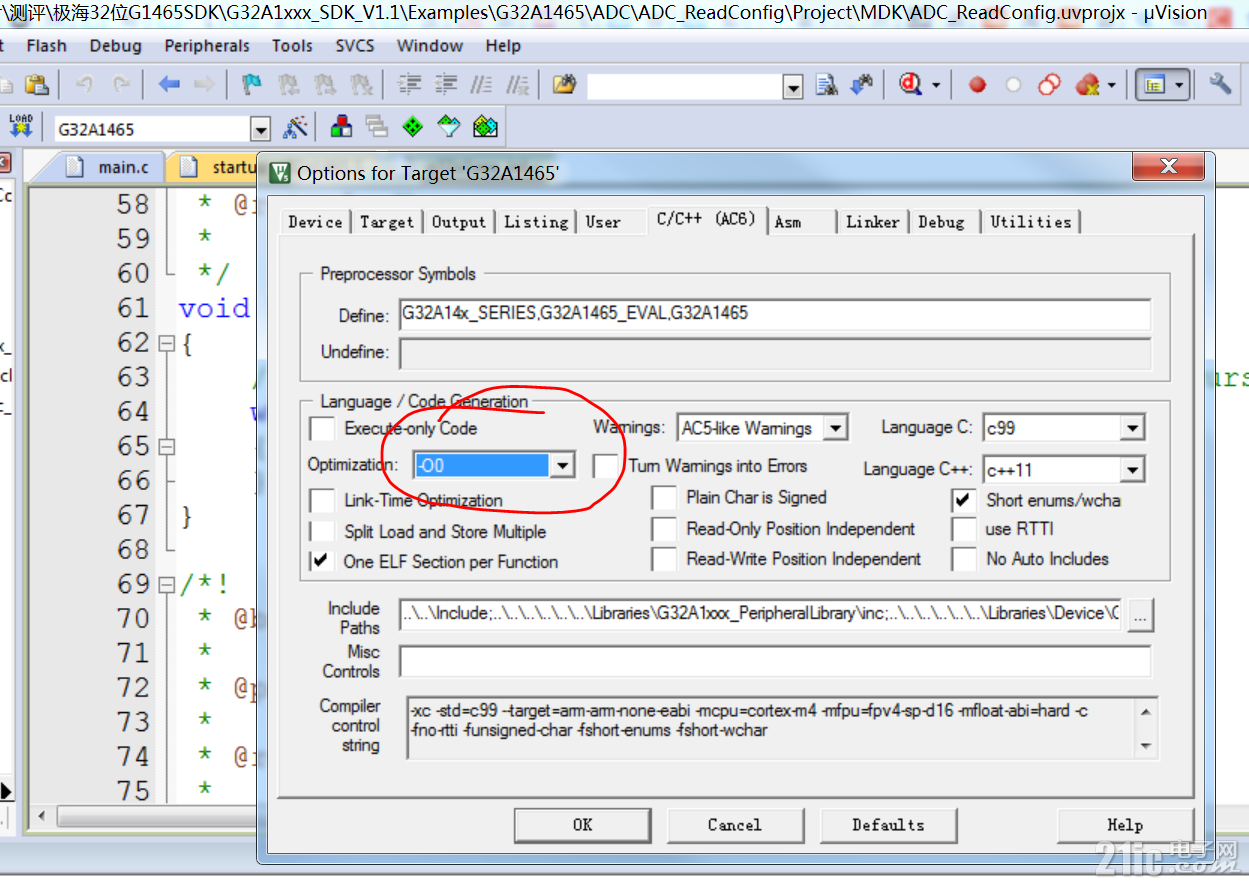
Task: Enable Execute-only Code checkbox
Action: pyautogui.click(x=322, y=429)
